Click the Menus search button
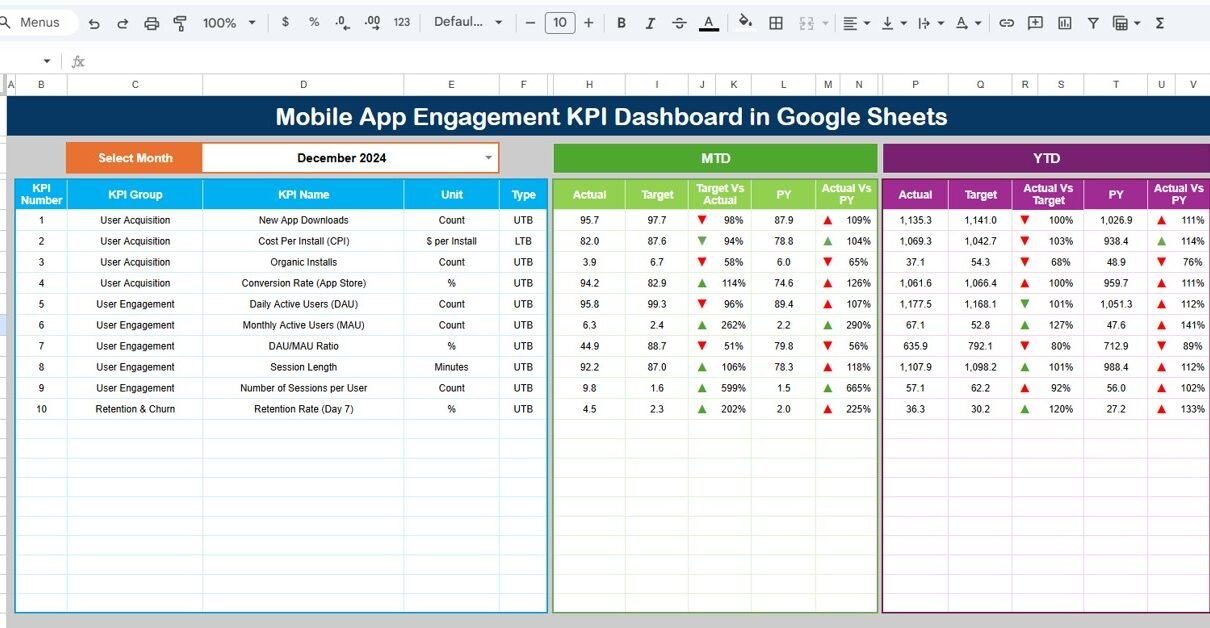 35,22
